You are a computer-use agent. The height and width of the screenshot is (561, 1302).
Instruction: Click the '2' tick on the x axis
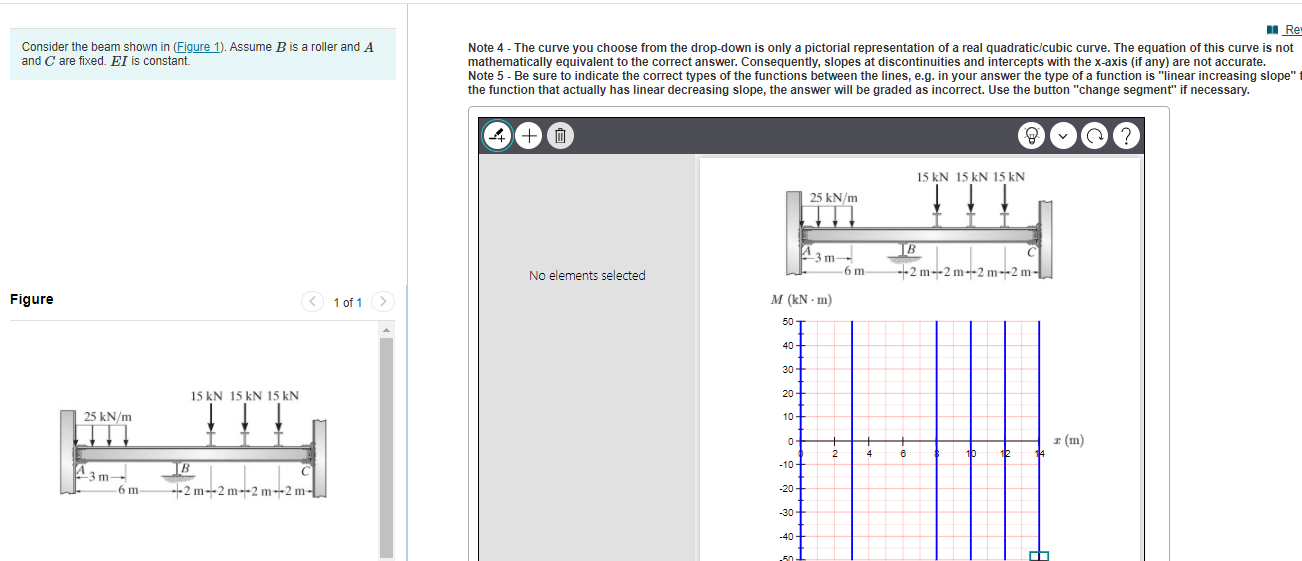835,453
